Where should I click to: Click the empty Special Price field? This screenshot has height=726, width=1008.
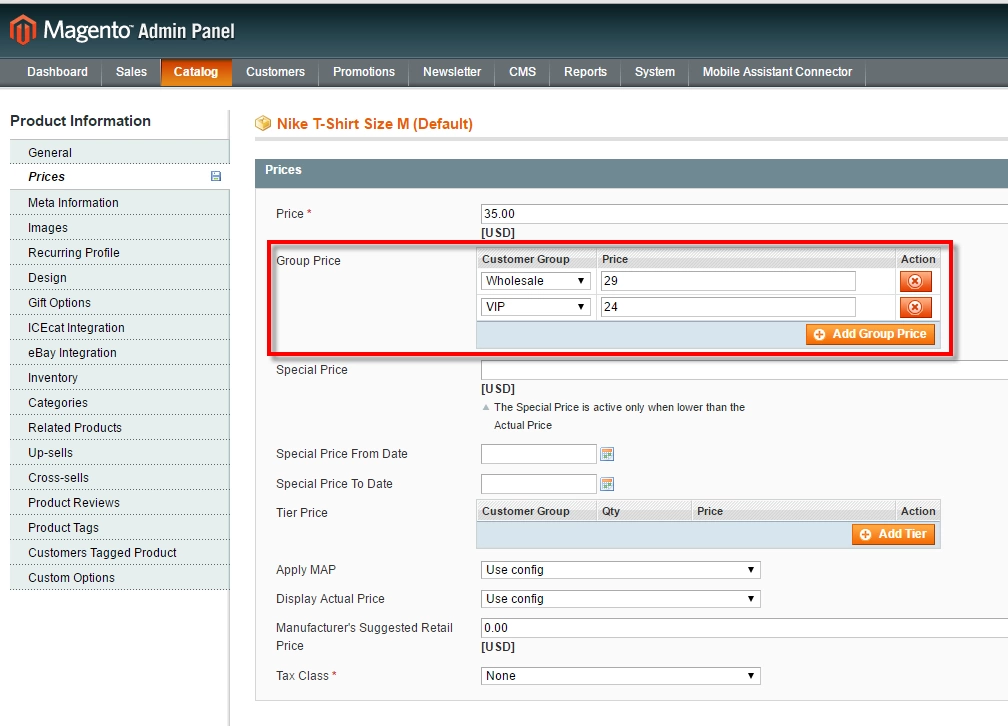click(x=744, y=370)
